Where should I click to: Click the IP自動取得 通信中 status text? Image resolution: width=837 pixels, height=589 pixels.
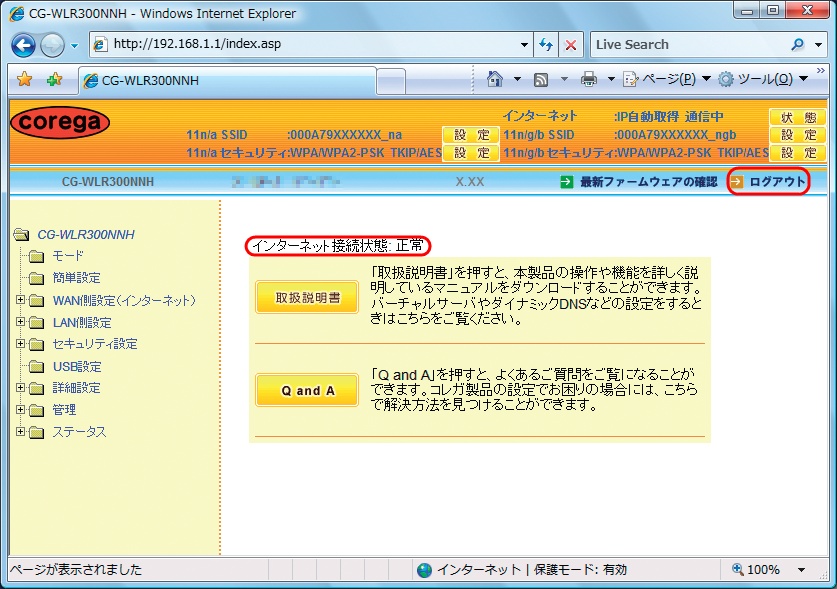[668, 116]
